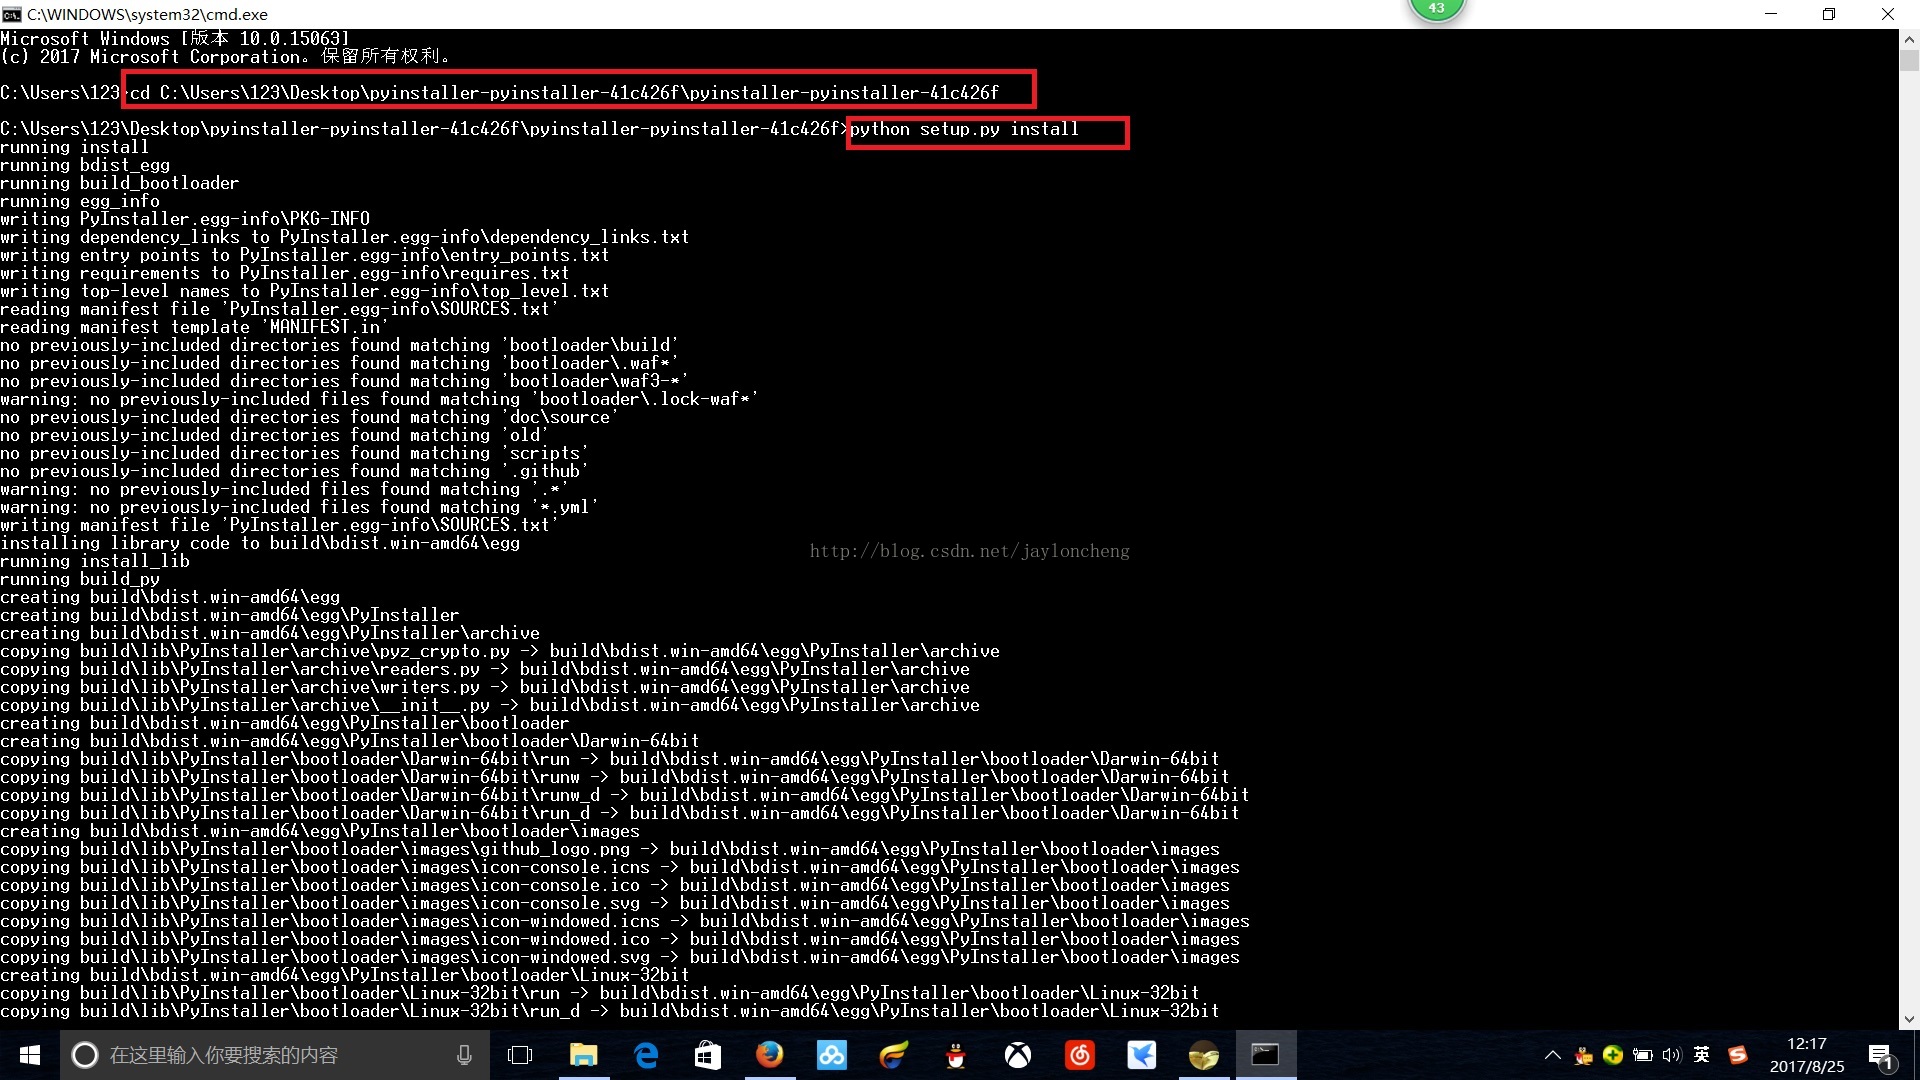The width and height of the screenshot is (1920, 1080).
Task: Click QQ tray icon in notification area
Action: pos(1583,1055)
